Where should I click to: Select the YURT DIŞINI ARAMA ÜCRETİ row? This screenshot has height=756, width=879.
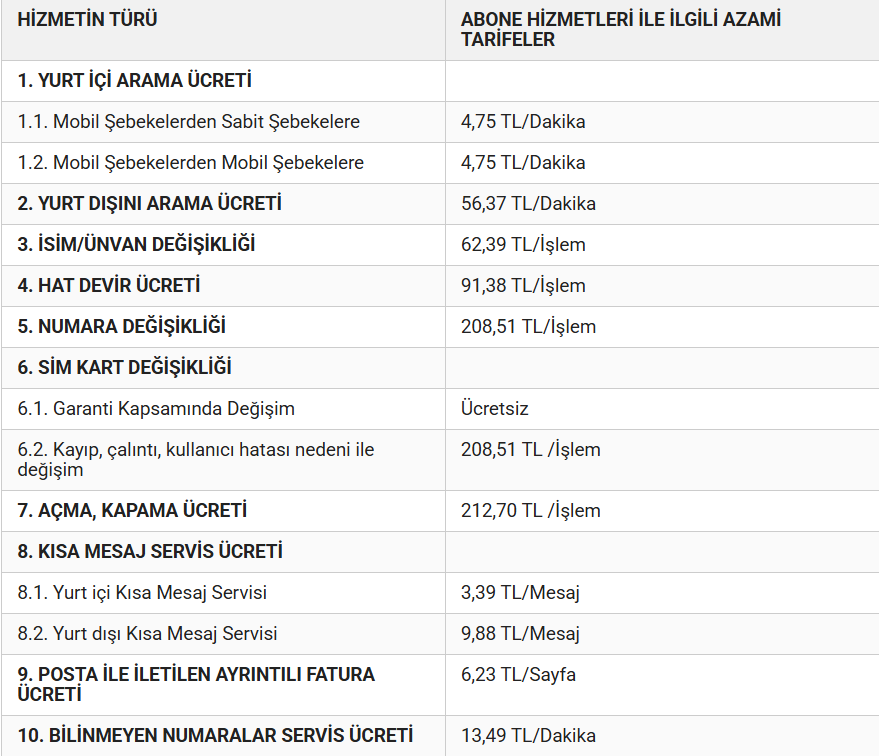click(x=150, y=204)
